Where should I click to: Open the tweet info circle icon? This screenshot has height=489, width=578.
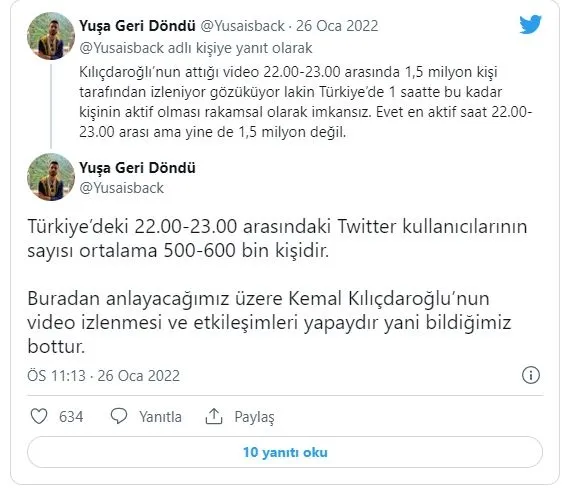click(531, 376)
